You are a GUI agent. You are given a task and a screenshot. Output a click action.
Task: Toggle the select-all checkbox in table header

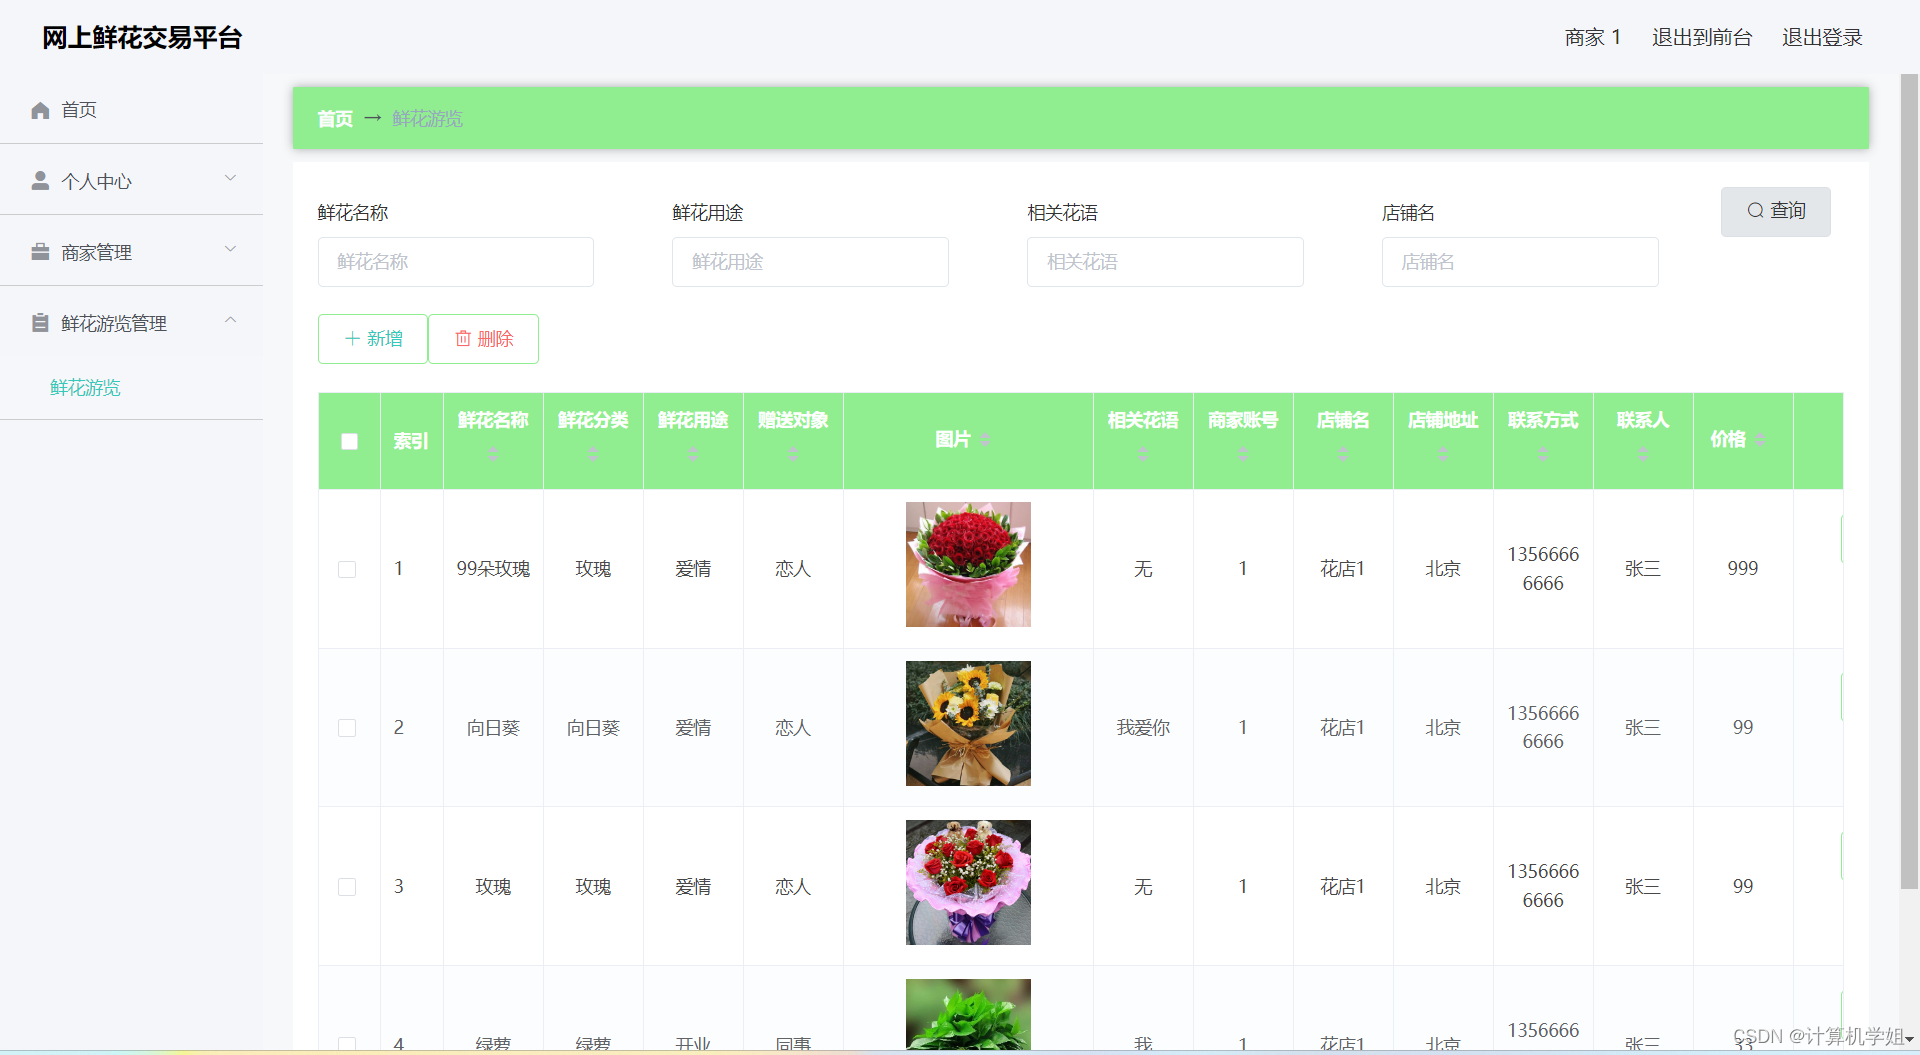[x=349, y=441]
